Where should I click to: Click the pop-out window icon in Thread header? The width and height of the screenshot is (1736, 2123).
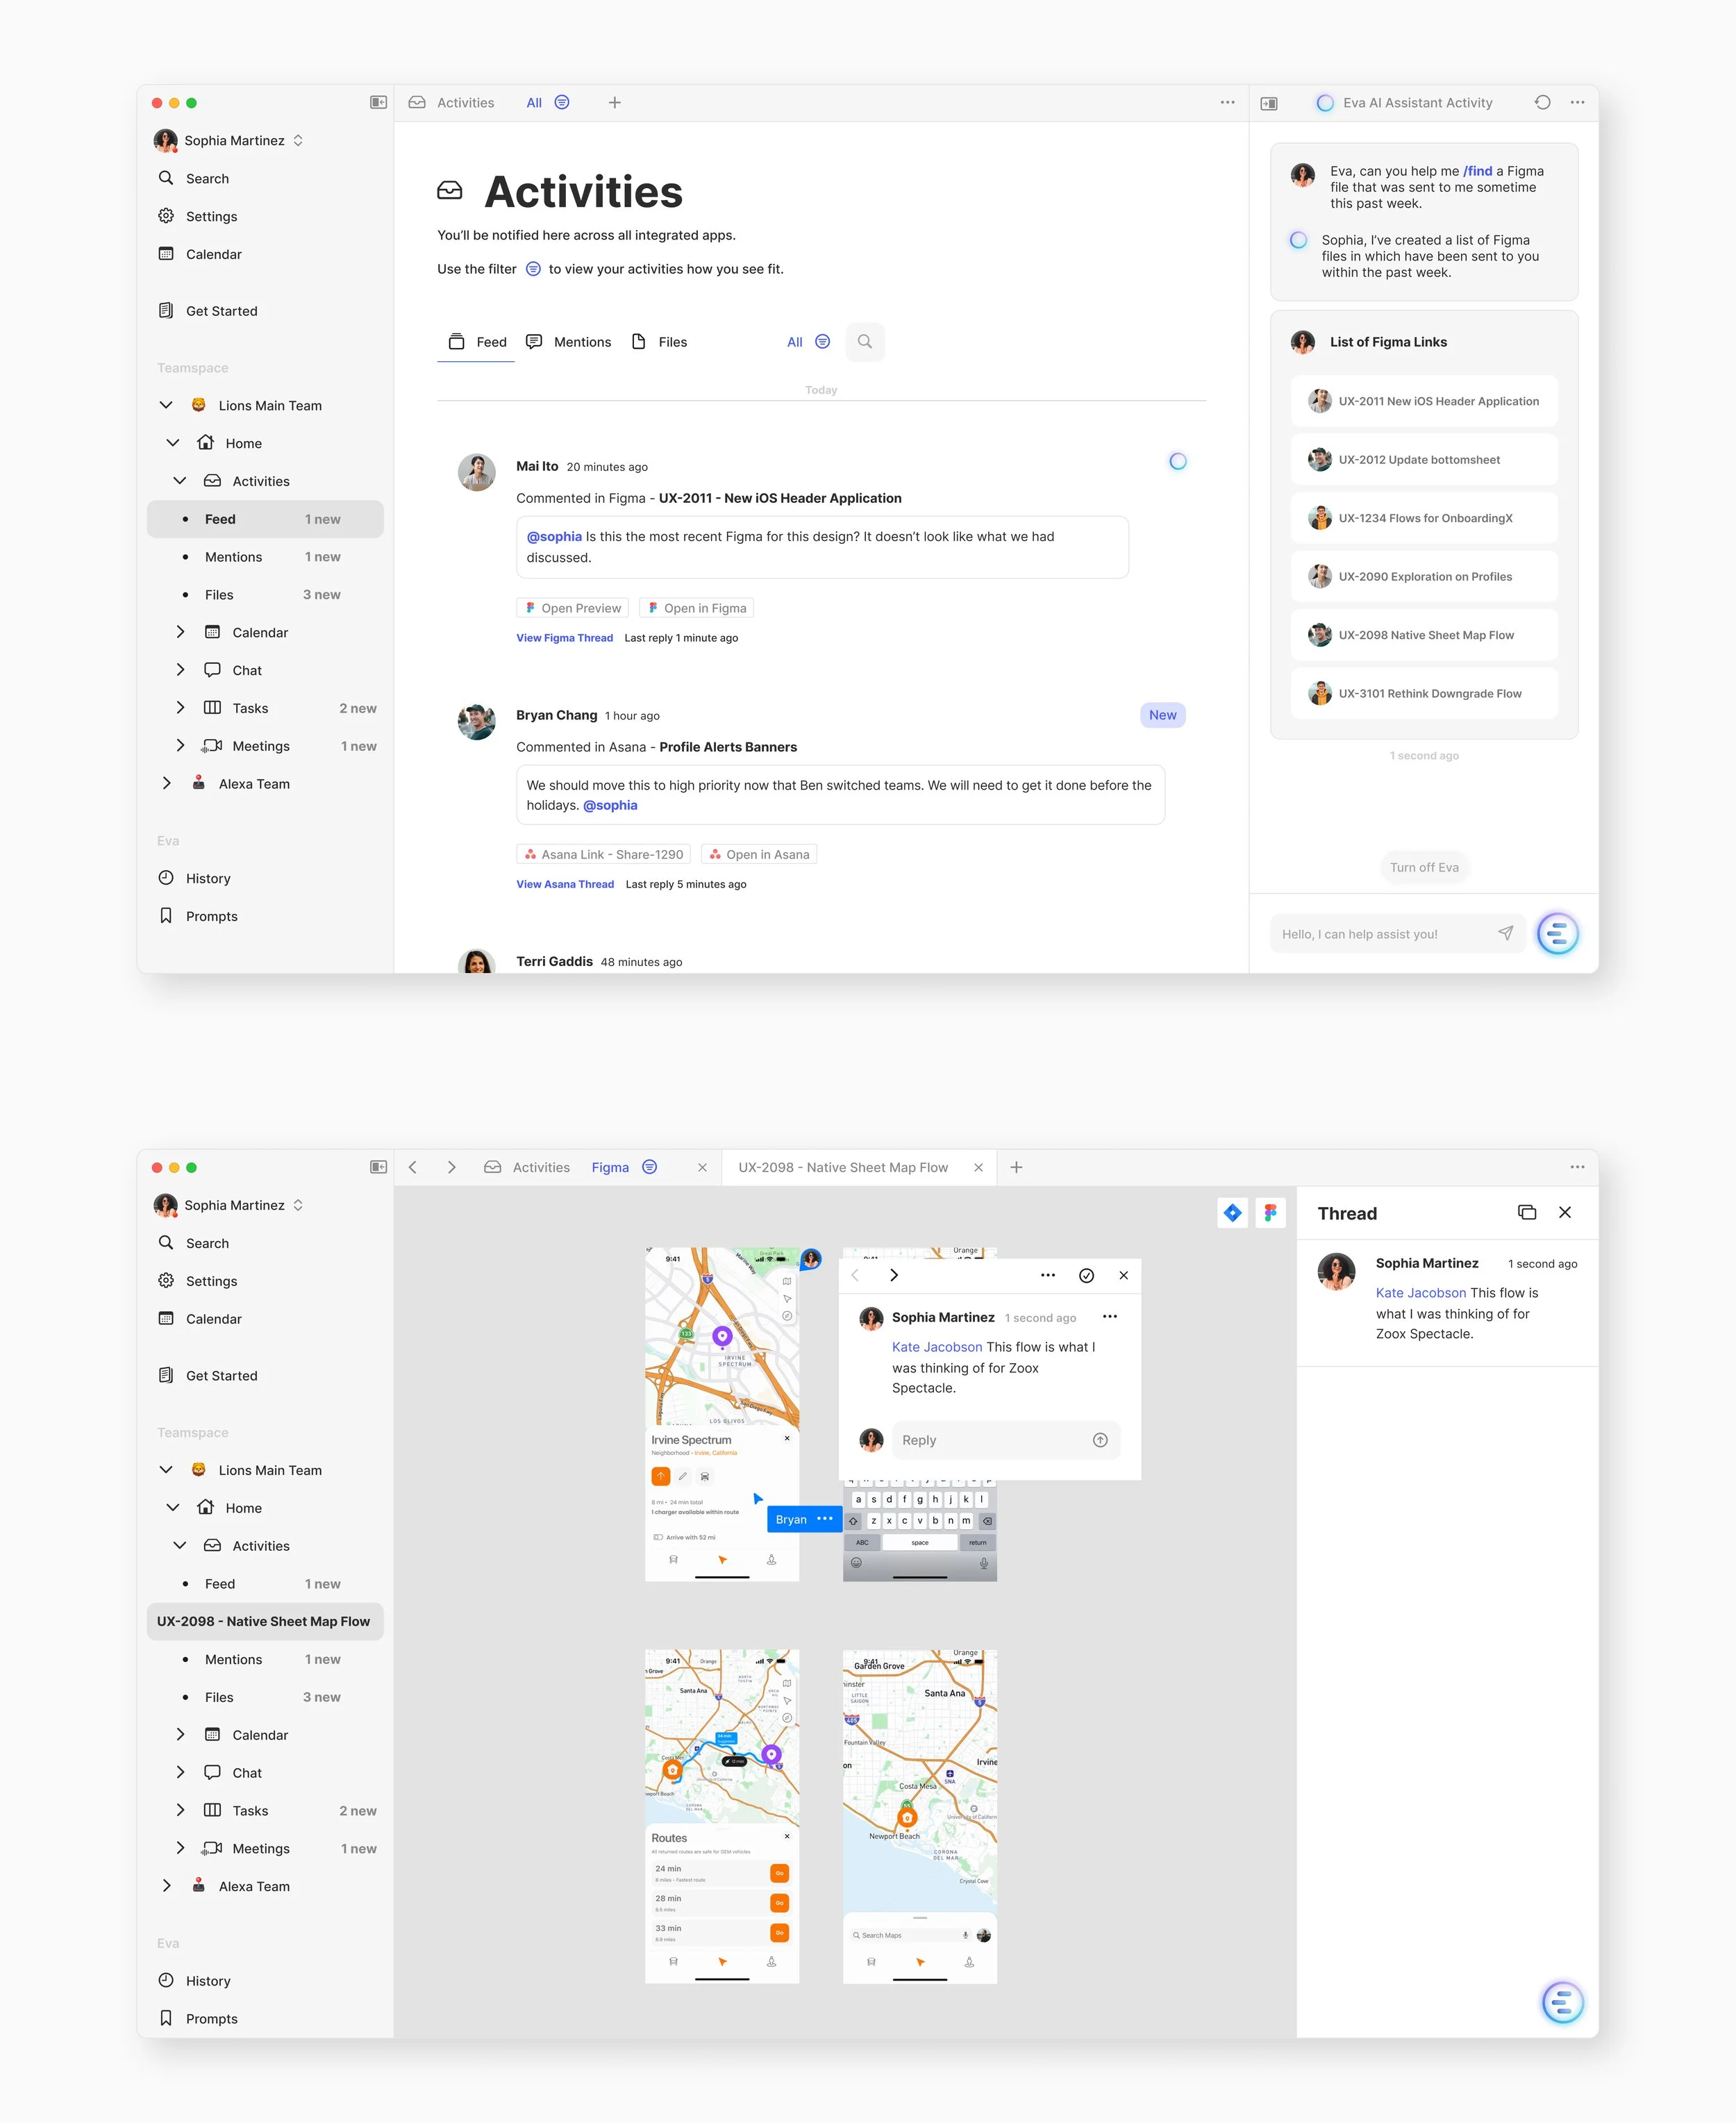pos(1526,1212)
